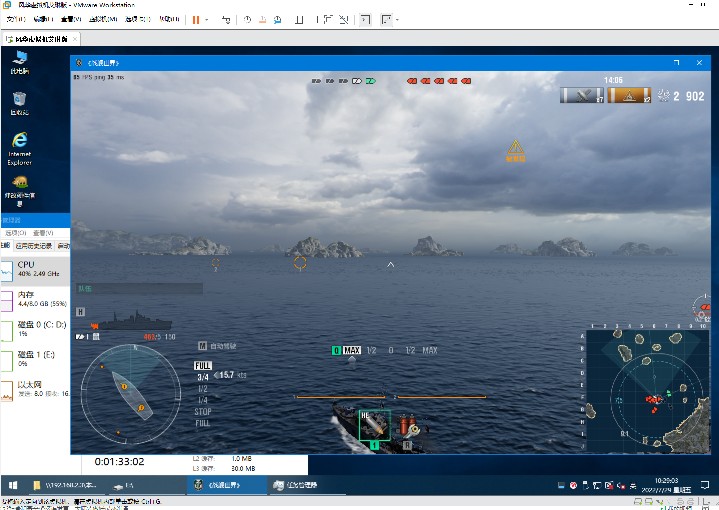Click the ship compass heading indicator

tap(131, 394)
